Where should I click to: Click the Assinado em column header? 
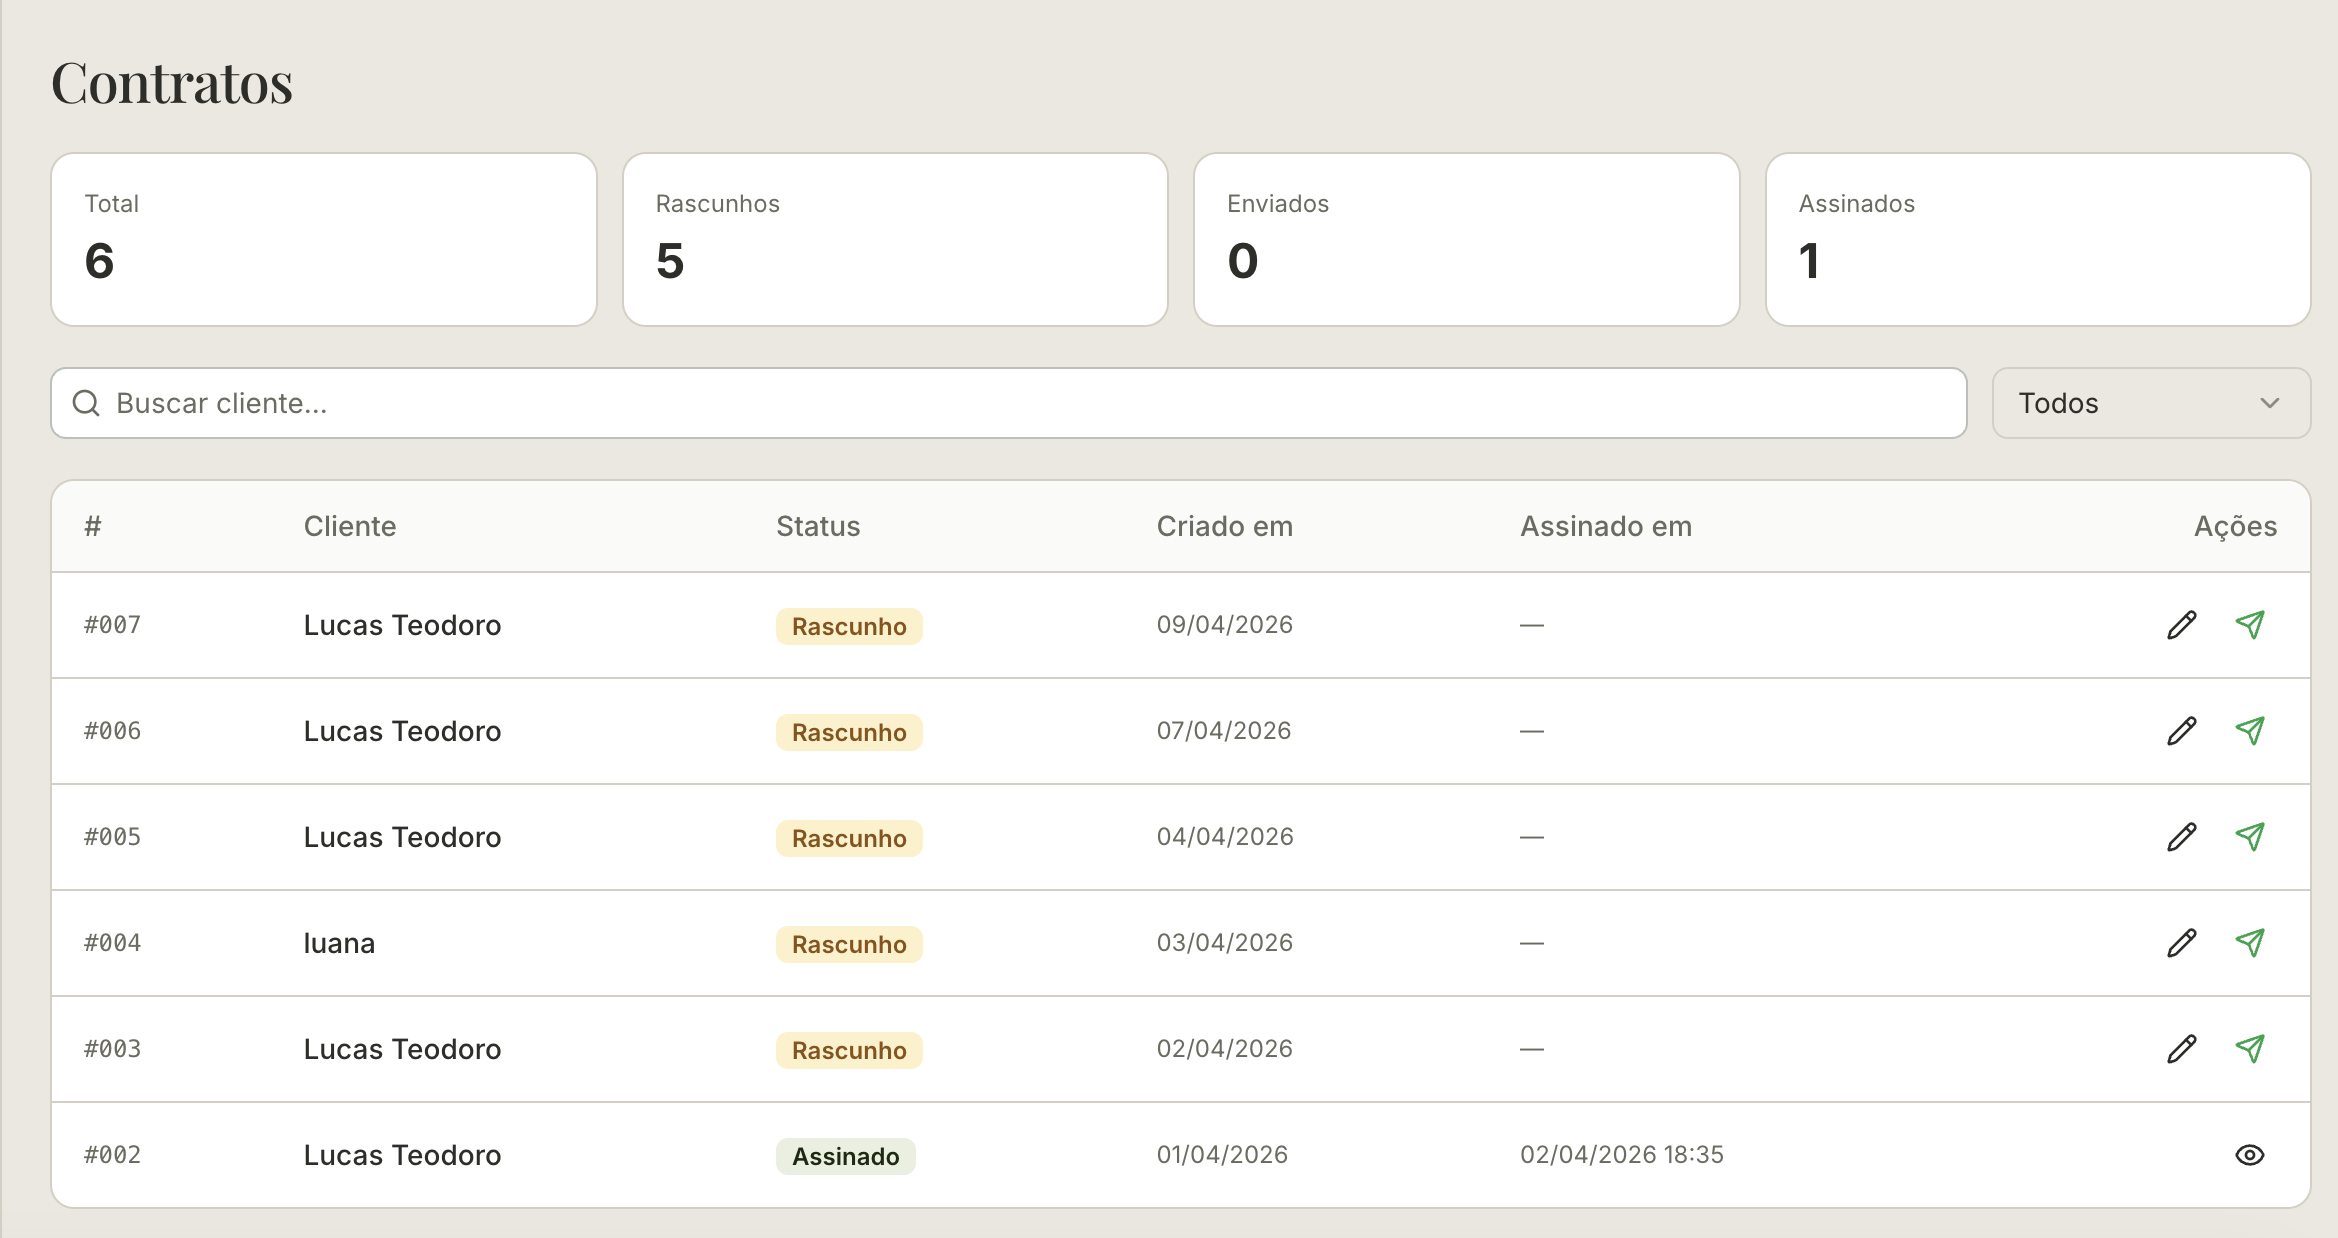click(1606, 526)
